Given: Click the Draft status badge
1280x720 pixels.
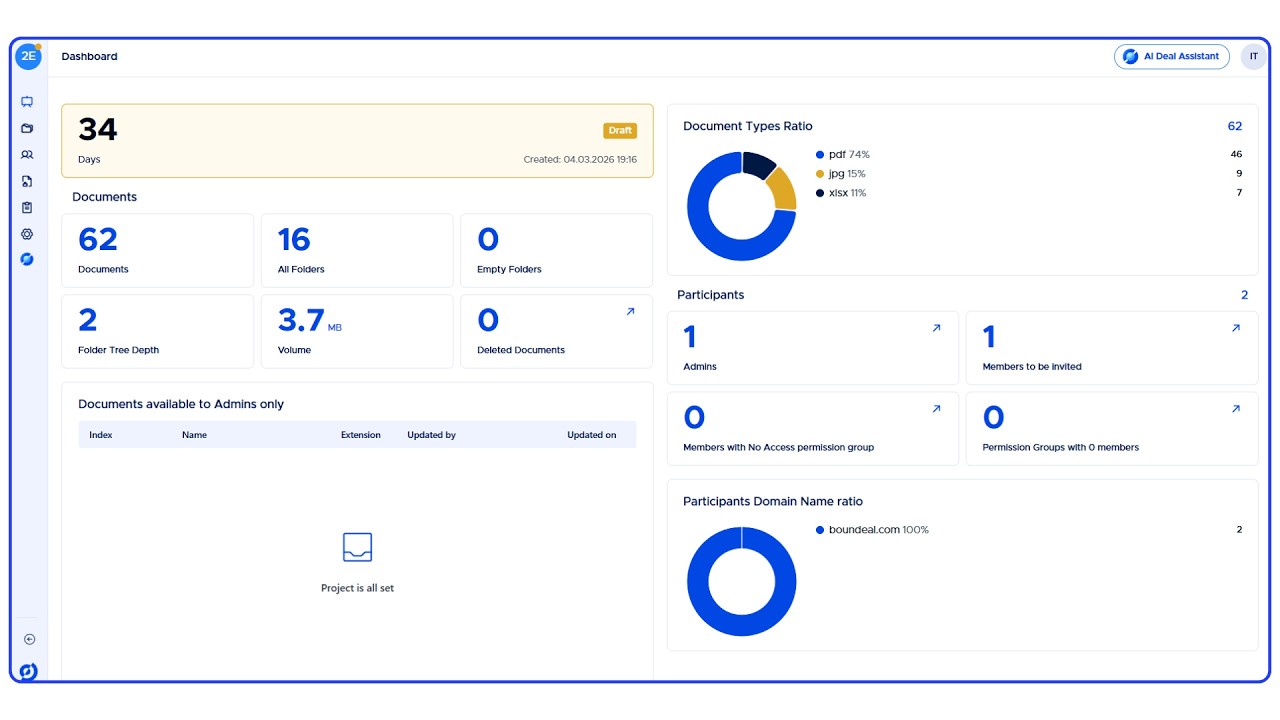Looking at the screenshot, I should pos(620,131).
